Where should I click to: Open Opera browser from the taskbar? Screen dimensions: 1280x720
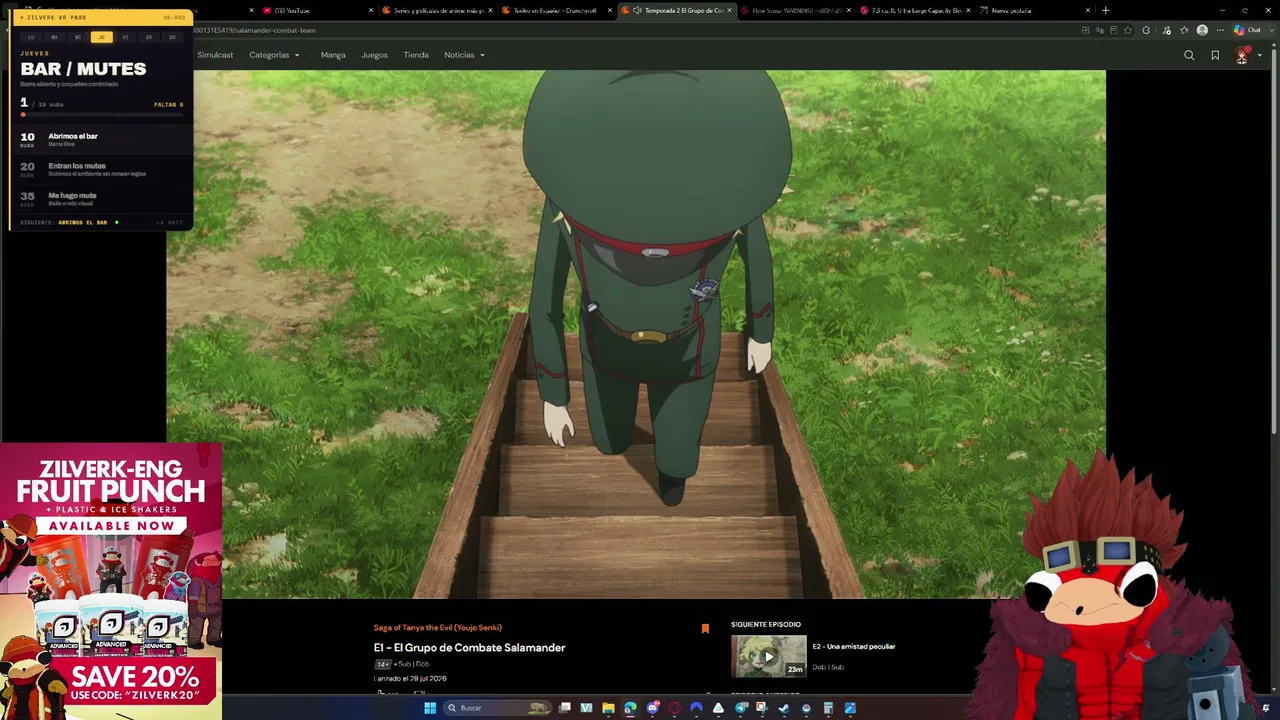[674, 708]
